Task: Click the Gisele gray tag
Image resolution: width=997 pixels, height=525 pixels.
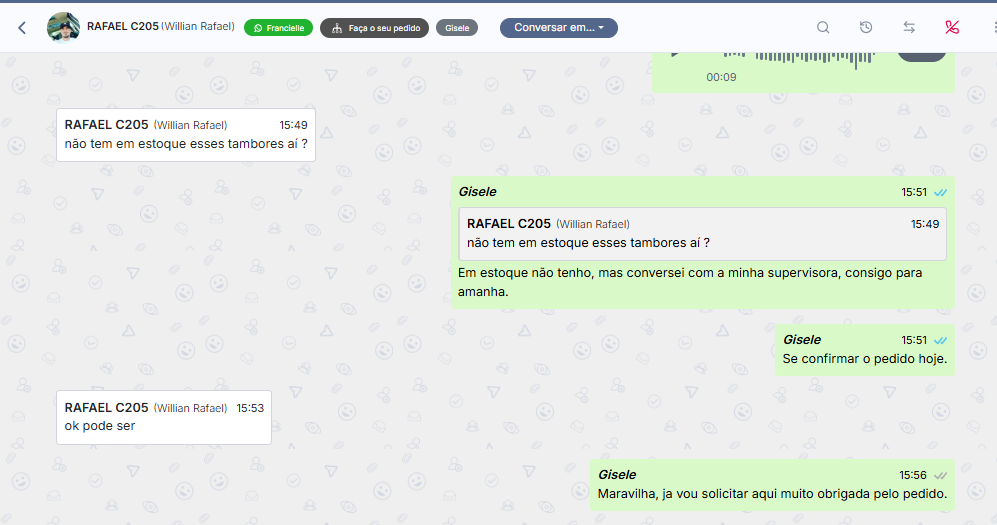Action: (457, 28)
